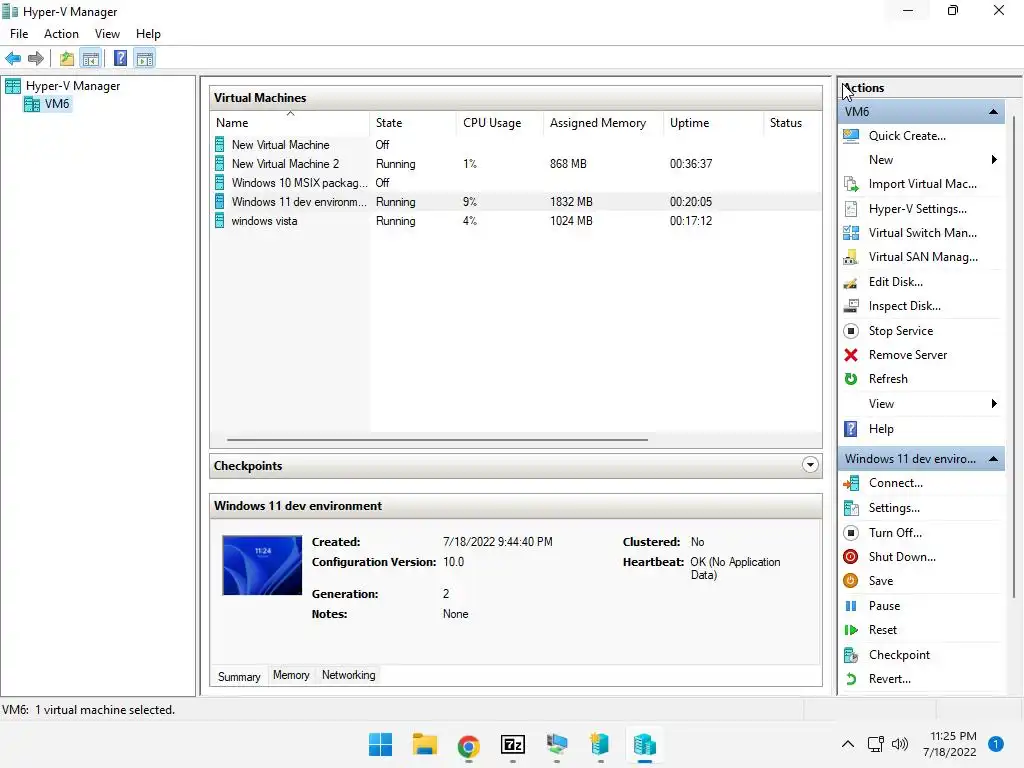Click the Checkpoint icon

click(x=851, y=655)
